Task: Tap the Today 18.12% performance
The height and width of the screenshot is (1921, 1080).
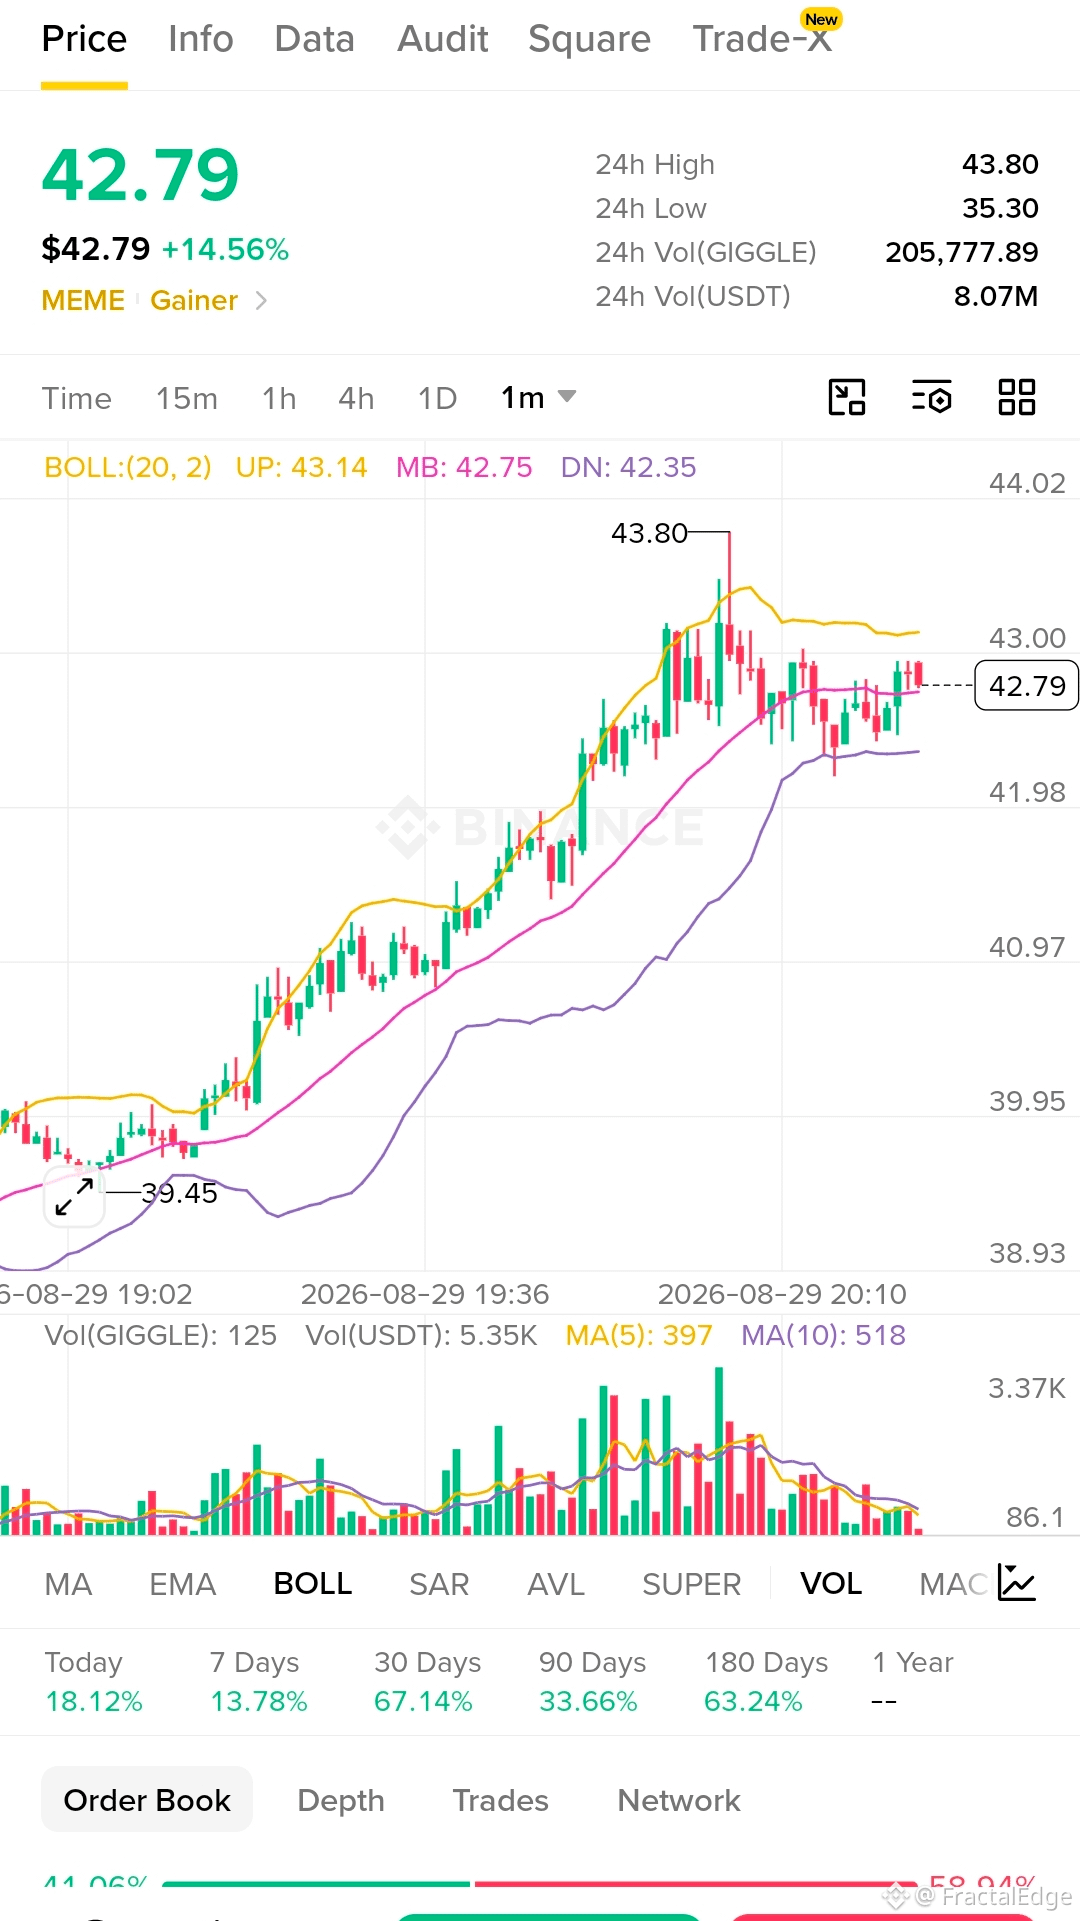Action: pos(93,1681)
